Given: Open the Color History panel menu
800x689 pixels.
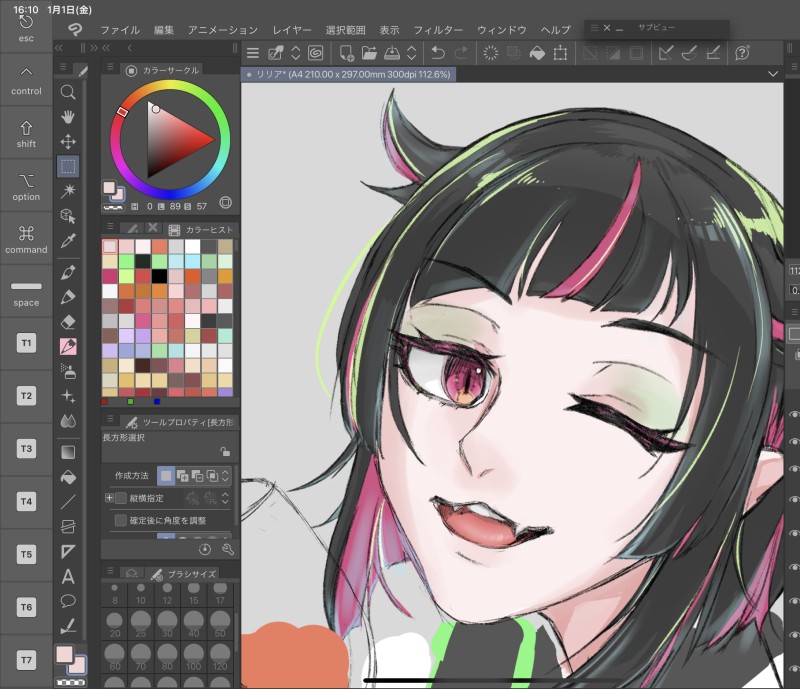Looking at the screenshot, I should tap(110, 226).
